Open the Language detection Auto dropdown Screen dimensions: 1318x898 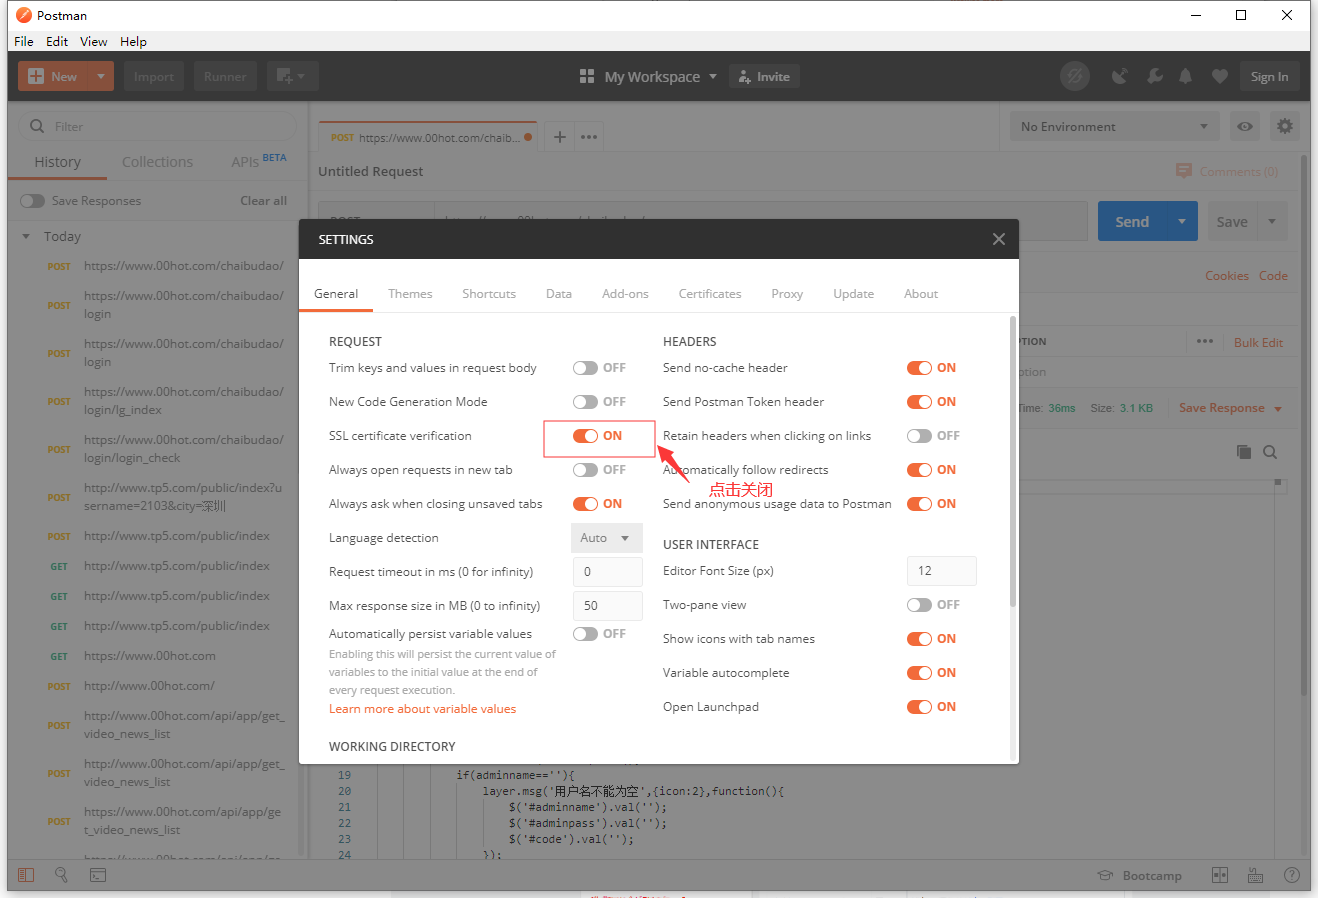tap(607, 537)
